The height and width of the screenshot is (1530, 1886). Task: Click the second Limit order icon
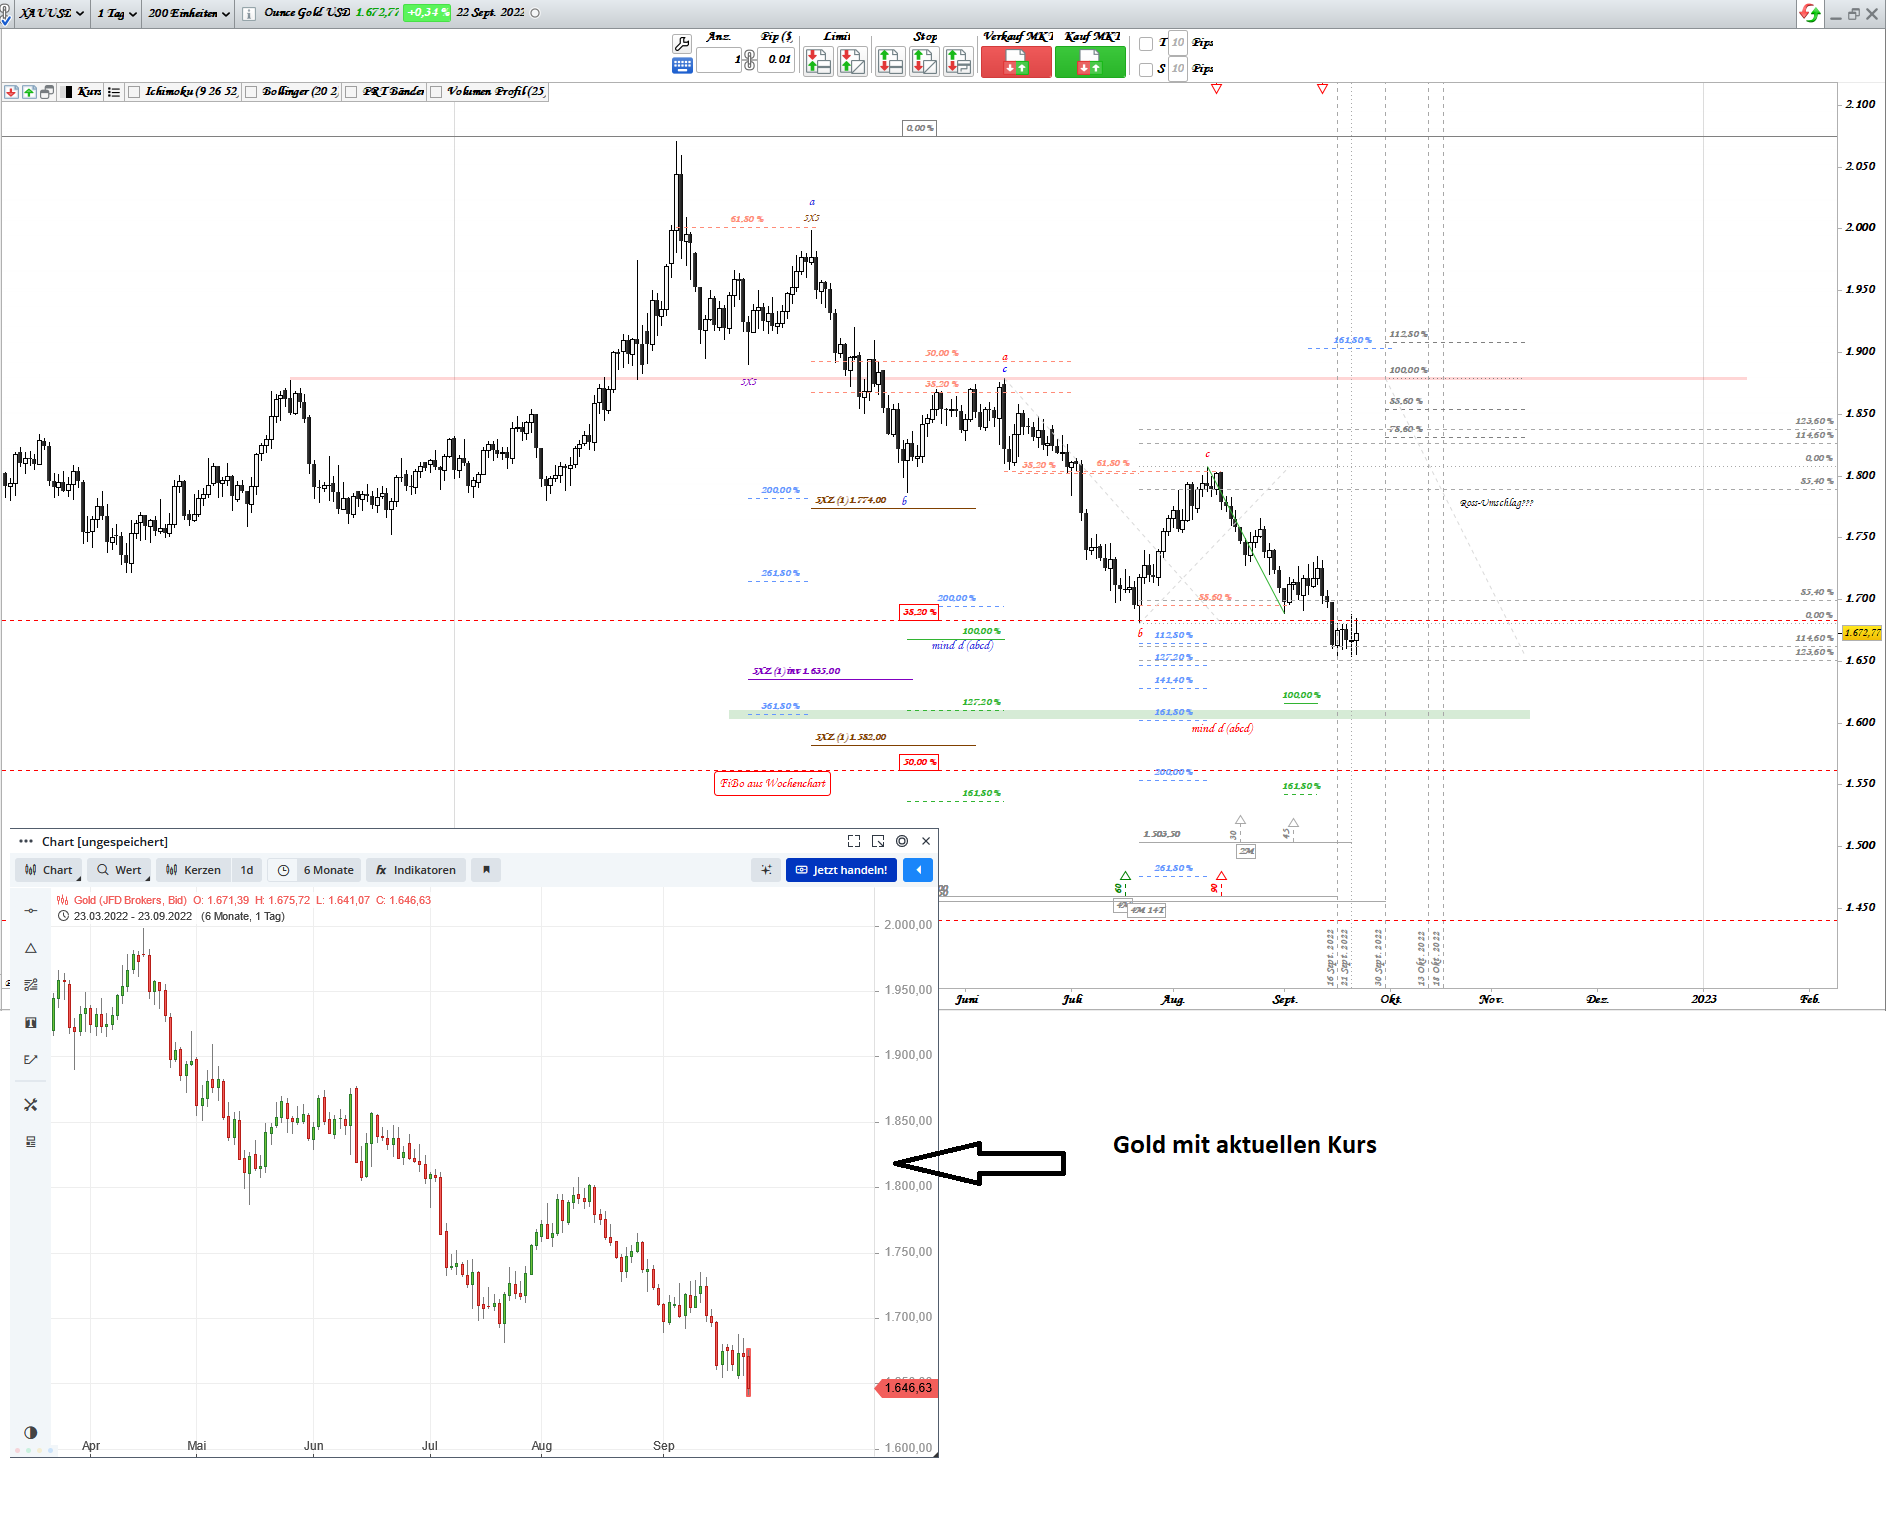coord(852,62)
